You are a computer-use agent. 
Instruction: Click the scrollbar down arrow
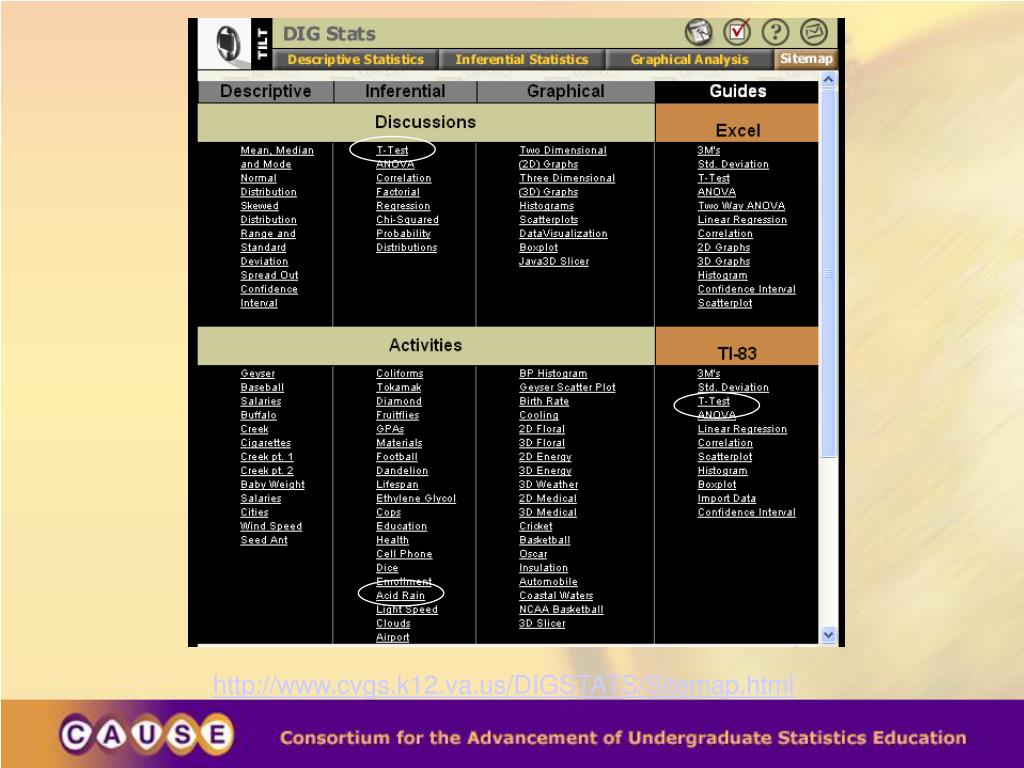(x=828, y=635)
